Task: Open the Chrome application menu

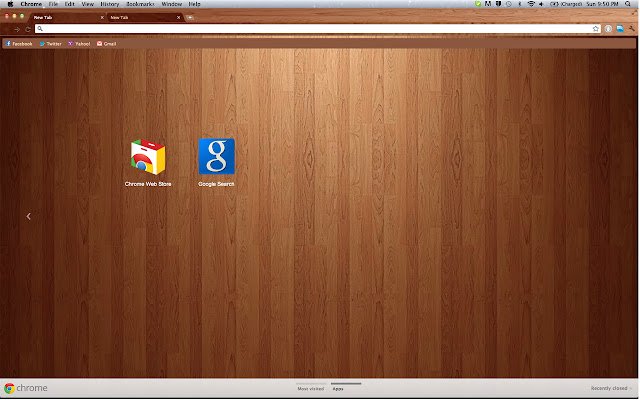Action: pos(31,4)
